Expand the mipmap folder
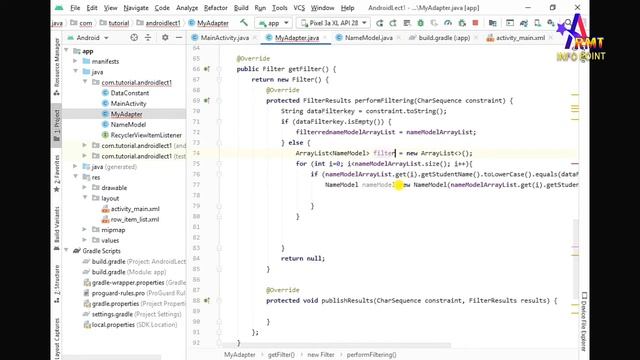The width and height of the screenshot is (640, 360). click(x=85, y=229)
